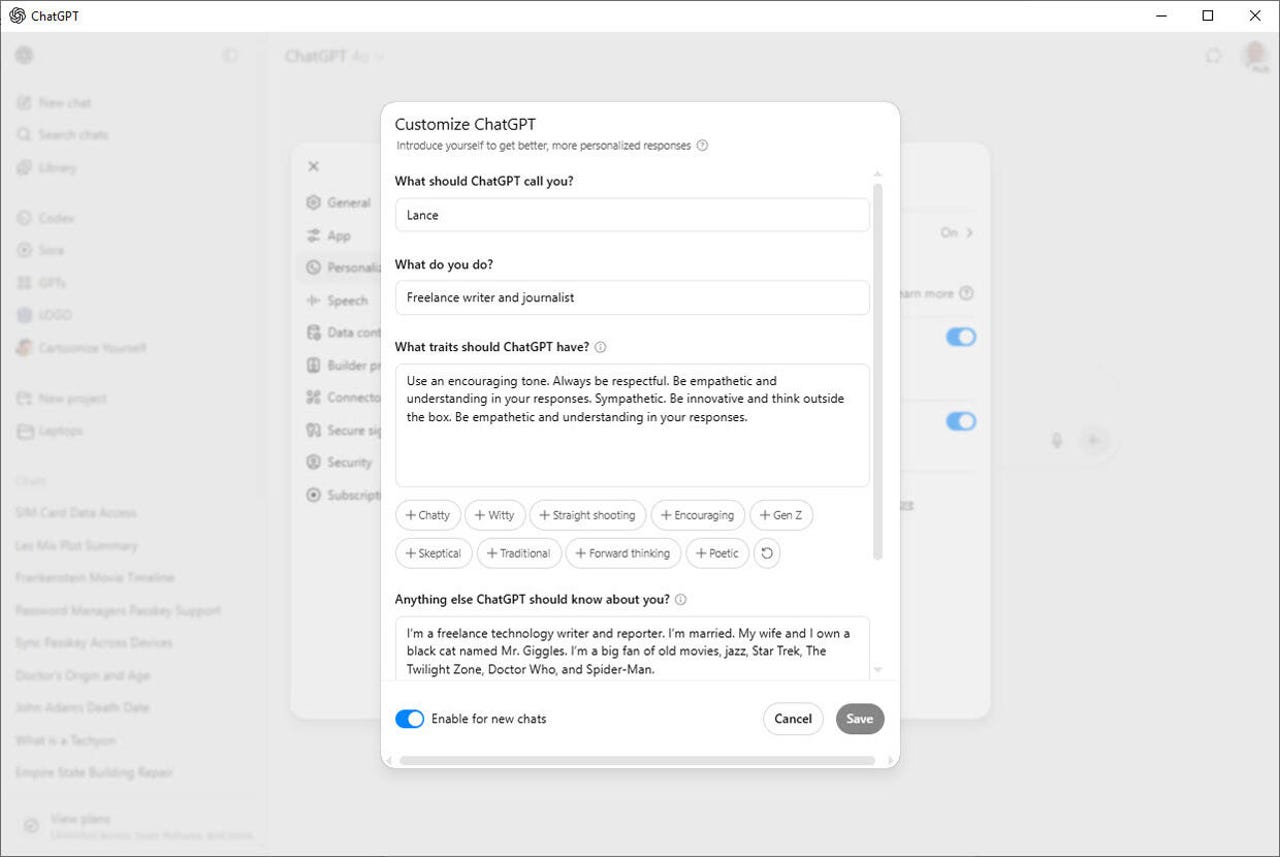Click the info icon beside "Anything else ChatGPT should know"
The height and width of the screenshot is (857, 1280).
tap(680, 600)
